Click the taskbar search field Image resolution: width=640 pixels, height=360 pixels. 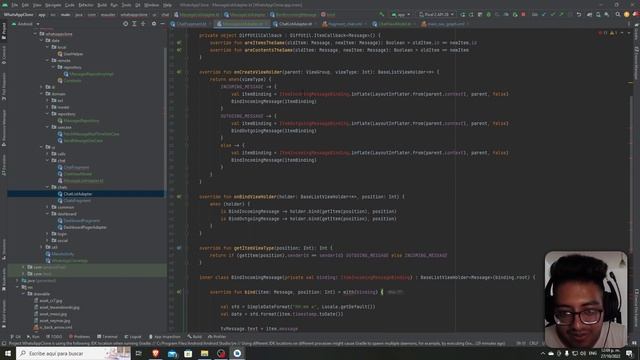[x=73, y=353]
